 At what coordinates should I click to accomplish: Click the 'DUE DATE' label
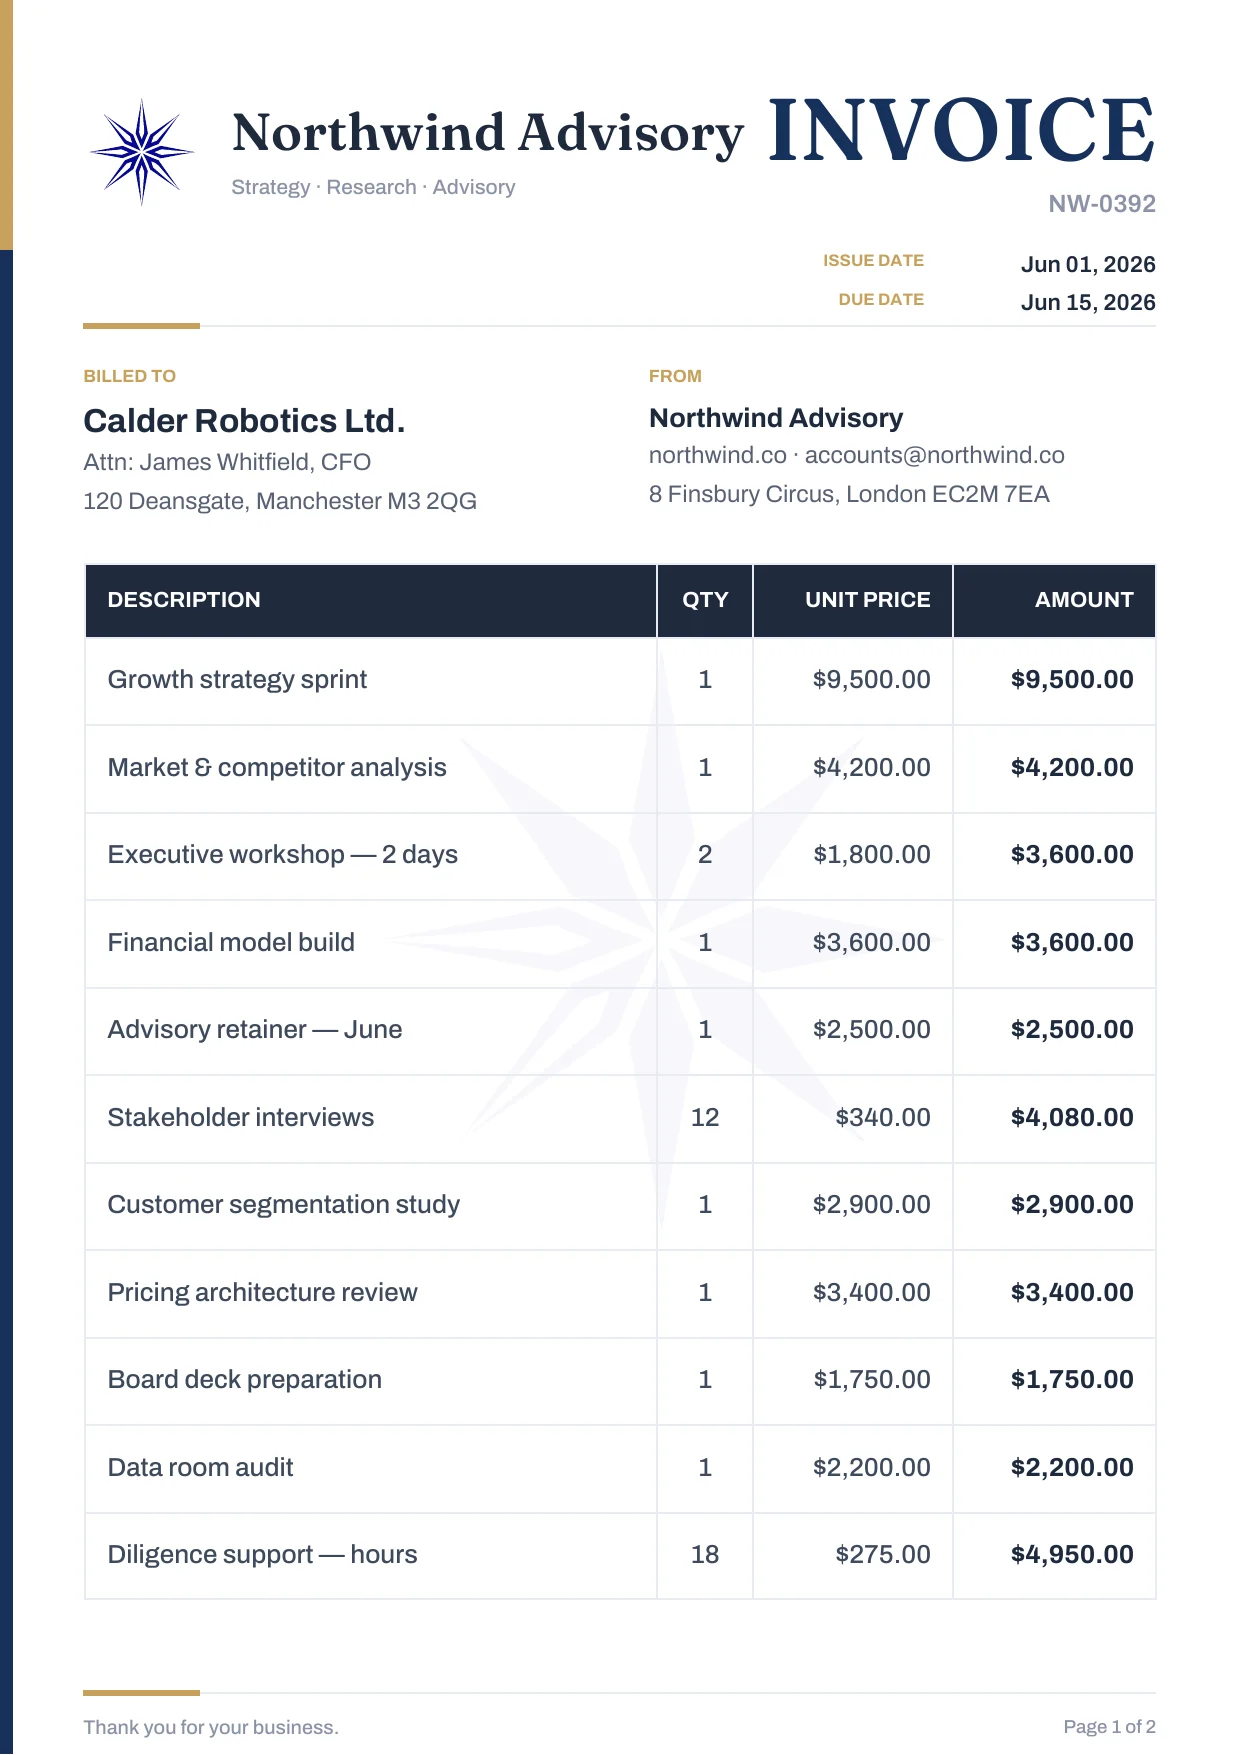pyautogui.click(x=881, y=299)
